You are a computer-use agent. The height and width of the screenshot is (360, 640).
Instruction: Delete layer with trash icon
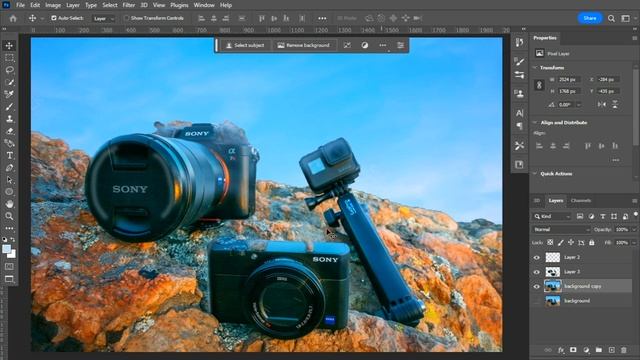tap(624, 350)
